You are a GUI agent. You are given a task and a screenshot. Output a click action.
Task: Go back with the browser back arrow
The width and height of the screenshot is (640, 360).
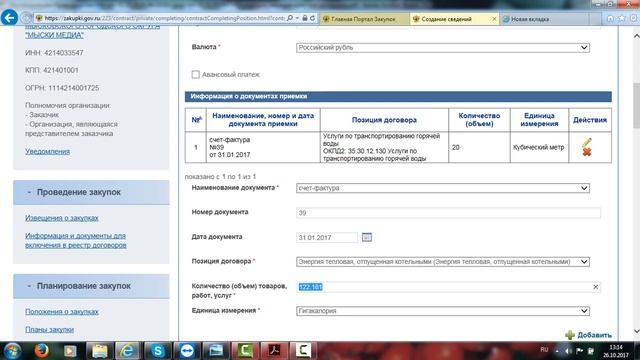(9, 18)
